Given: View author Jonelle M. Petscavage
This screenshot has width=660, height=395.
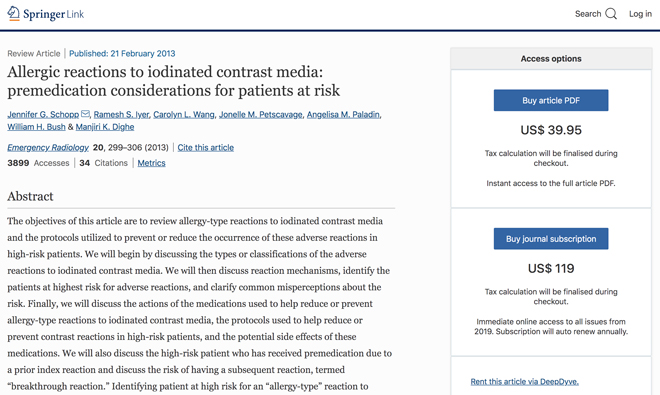Looking at the screenshot, I should [261, 115].
